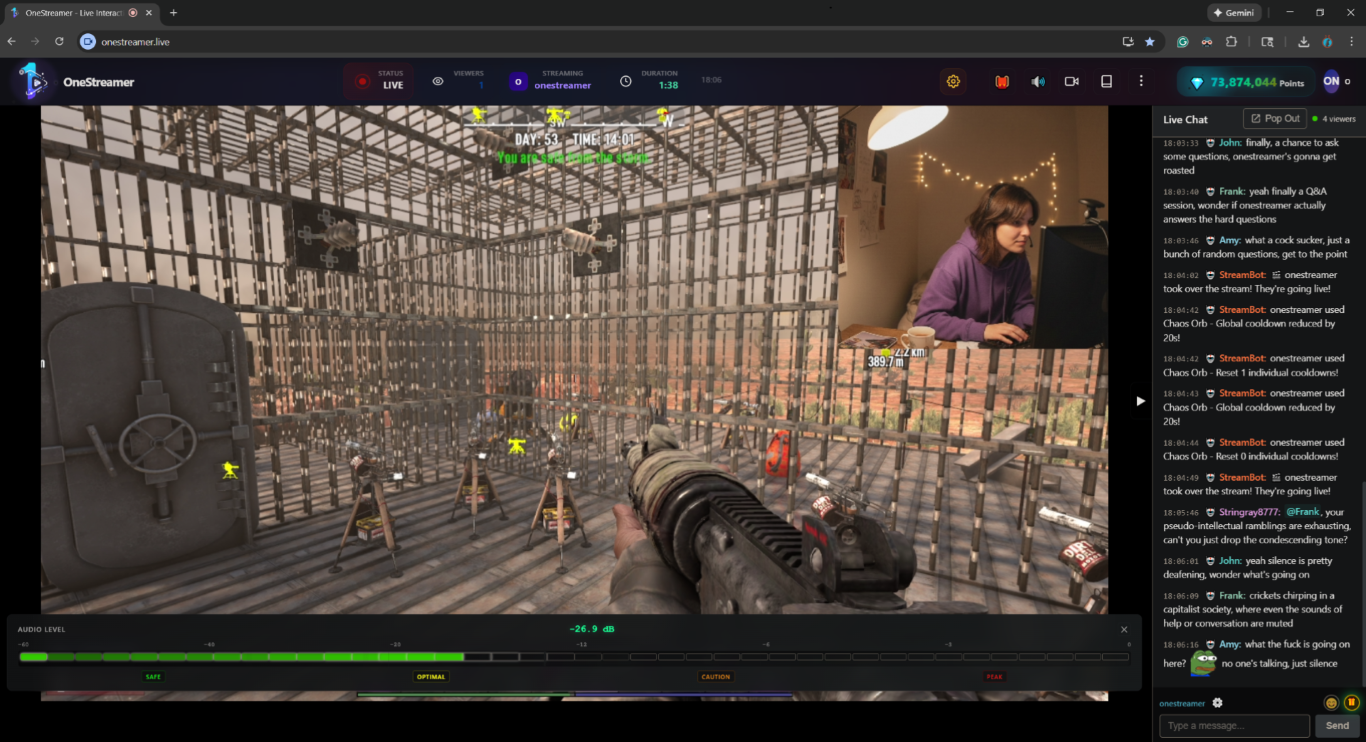Click the OPTIMAL audio zone label

(431, 677)
